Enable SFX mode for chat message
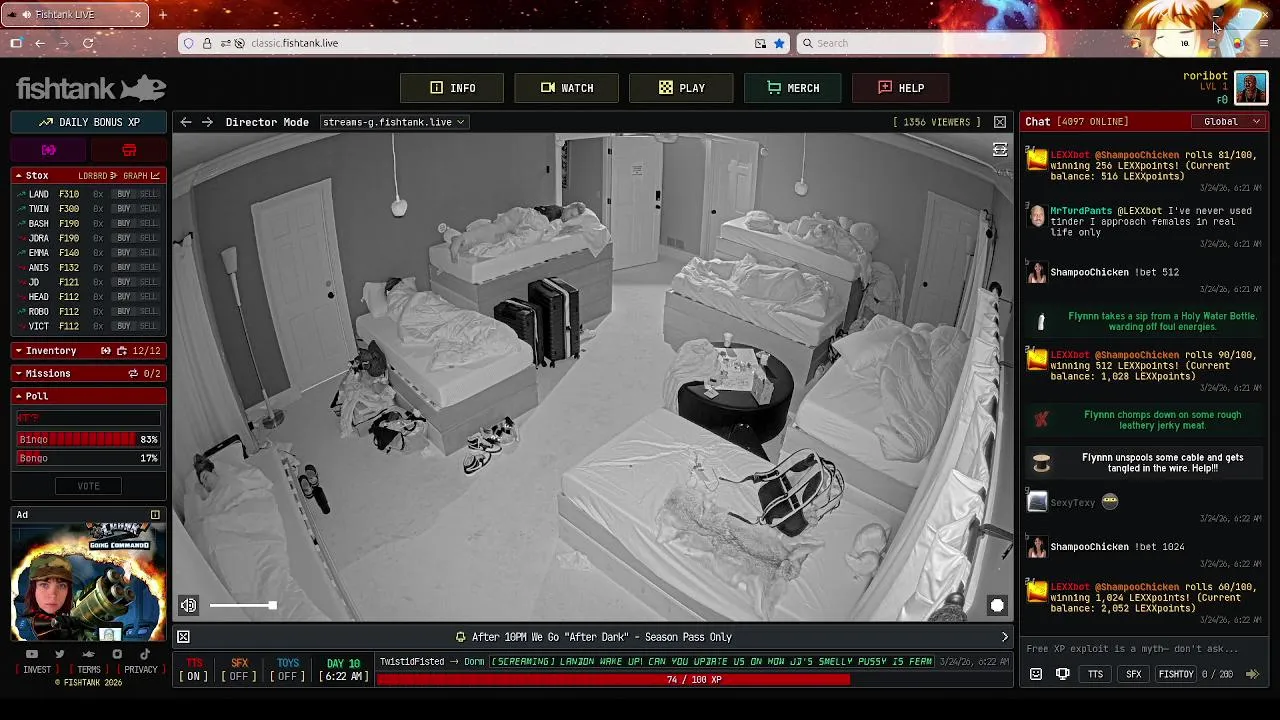Image resolution: width=1280 pixels, height=720 pixels. pyautogui.click(x=1133, y=674)
